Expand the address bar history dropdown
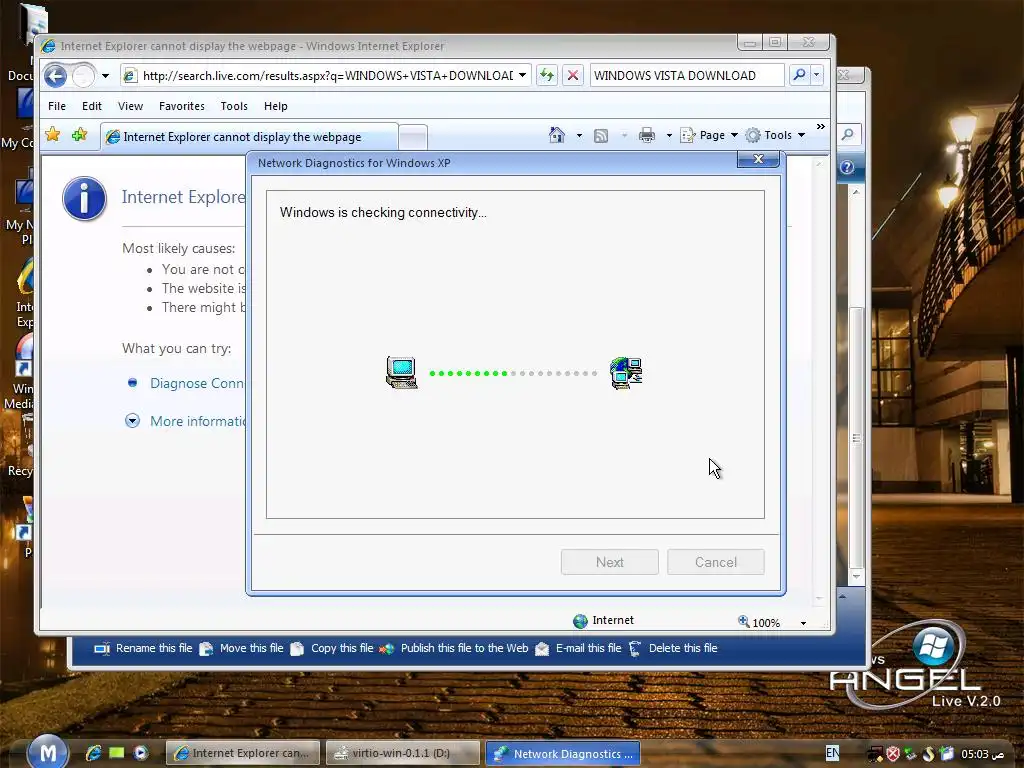This screenshot has width=1024, height=768. 522,76
